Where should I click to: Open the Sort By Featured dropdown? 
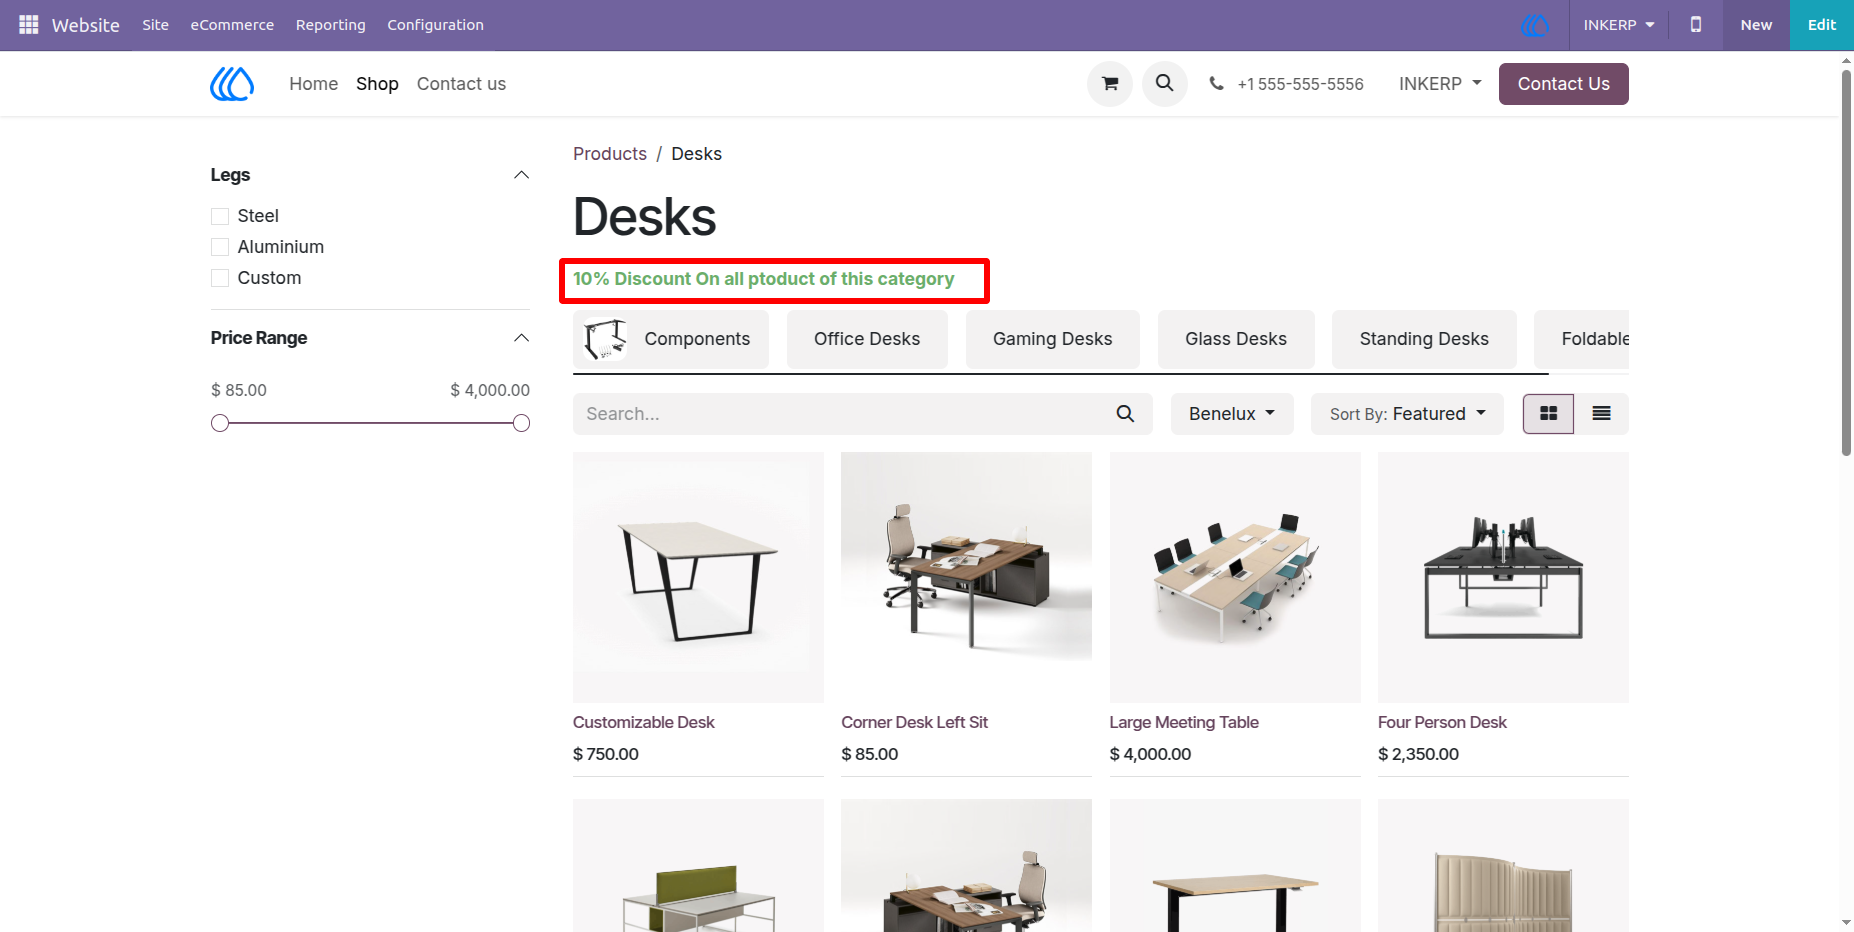point(1407,414)
